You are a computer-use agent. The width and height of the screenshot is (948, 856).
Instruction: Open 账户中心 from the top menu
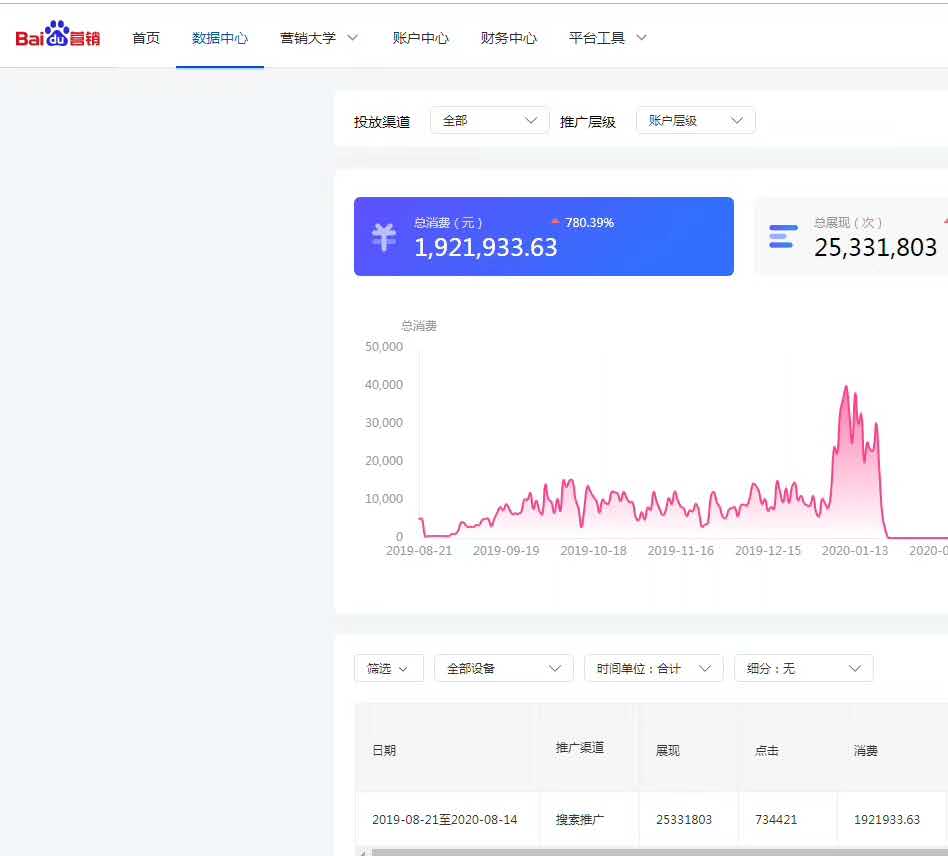[421, 36]
